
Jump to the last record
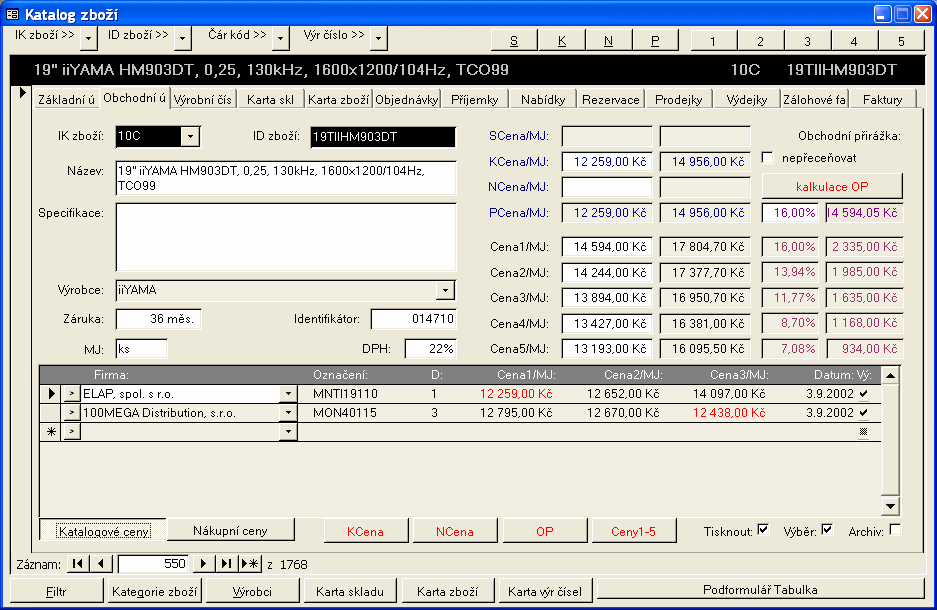coord(227,564)
